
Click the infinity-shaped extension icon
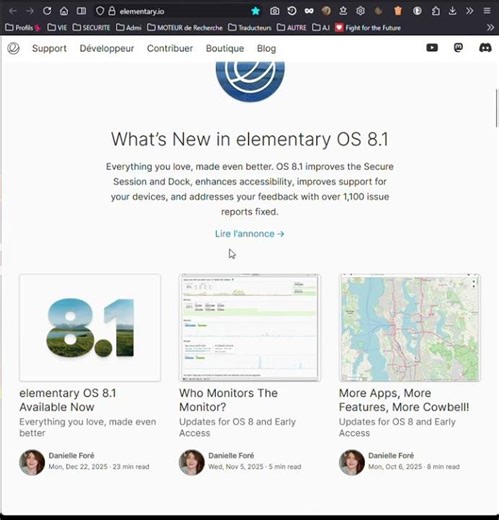309,11
